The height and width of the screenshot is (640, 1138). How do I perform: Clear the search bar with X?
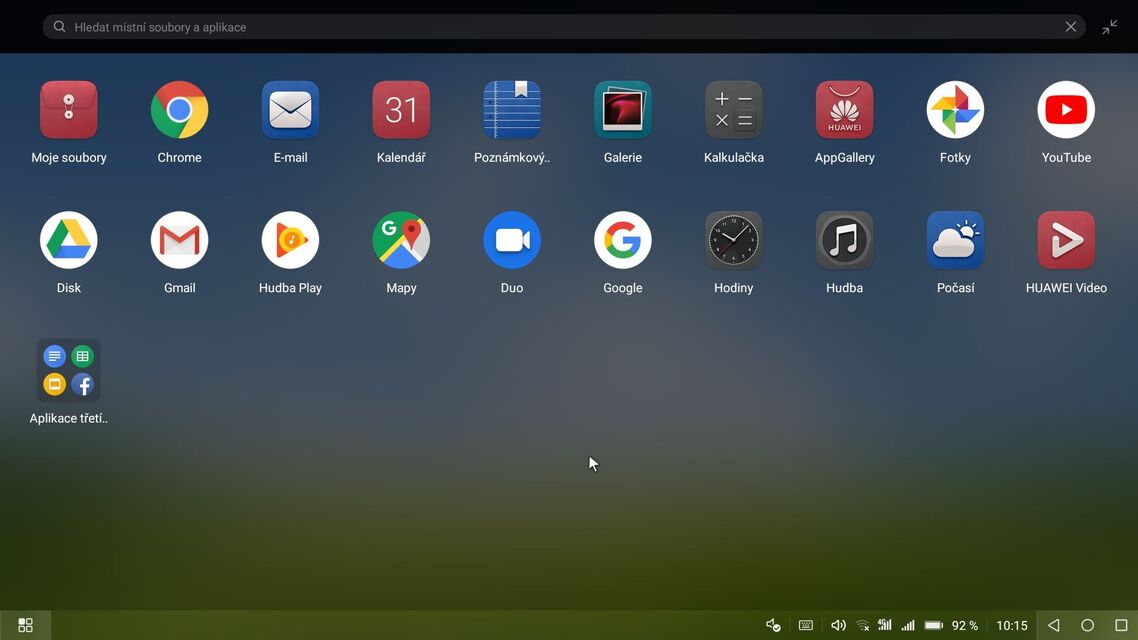[1071, 27]
